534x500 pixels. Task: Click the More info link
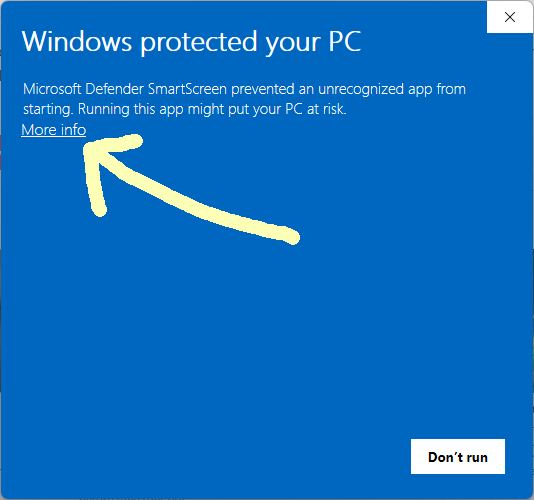[54, 130]
